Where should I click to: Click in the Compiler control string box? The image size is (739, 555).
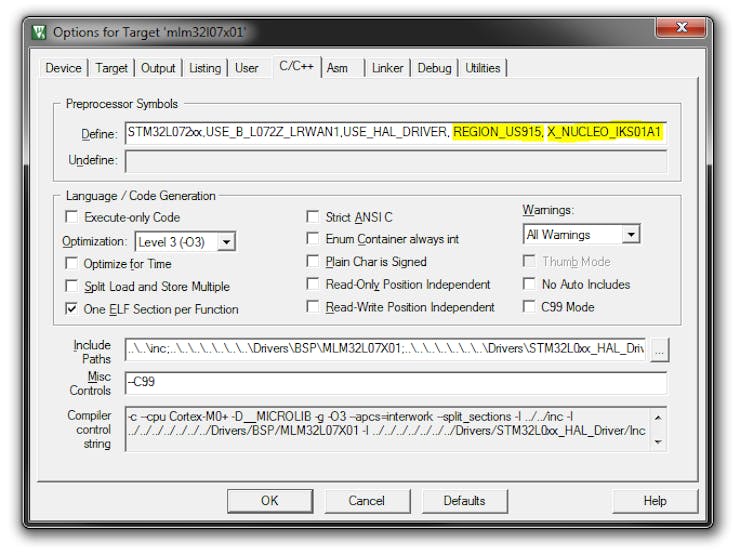tap(387, 429)
